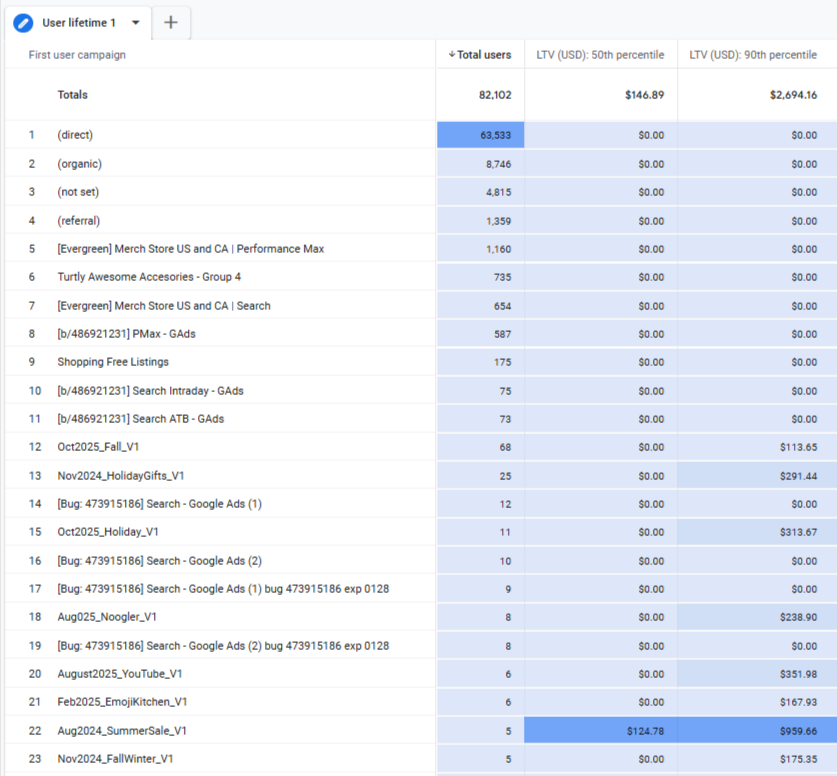Click the First user campaign dimension header
Viewport: 837px width, 776px height.
[77, 55]
